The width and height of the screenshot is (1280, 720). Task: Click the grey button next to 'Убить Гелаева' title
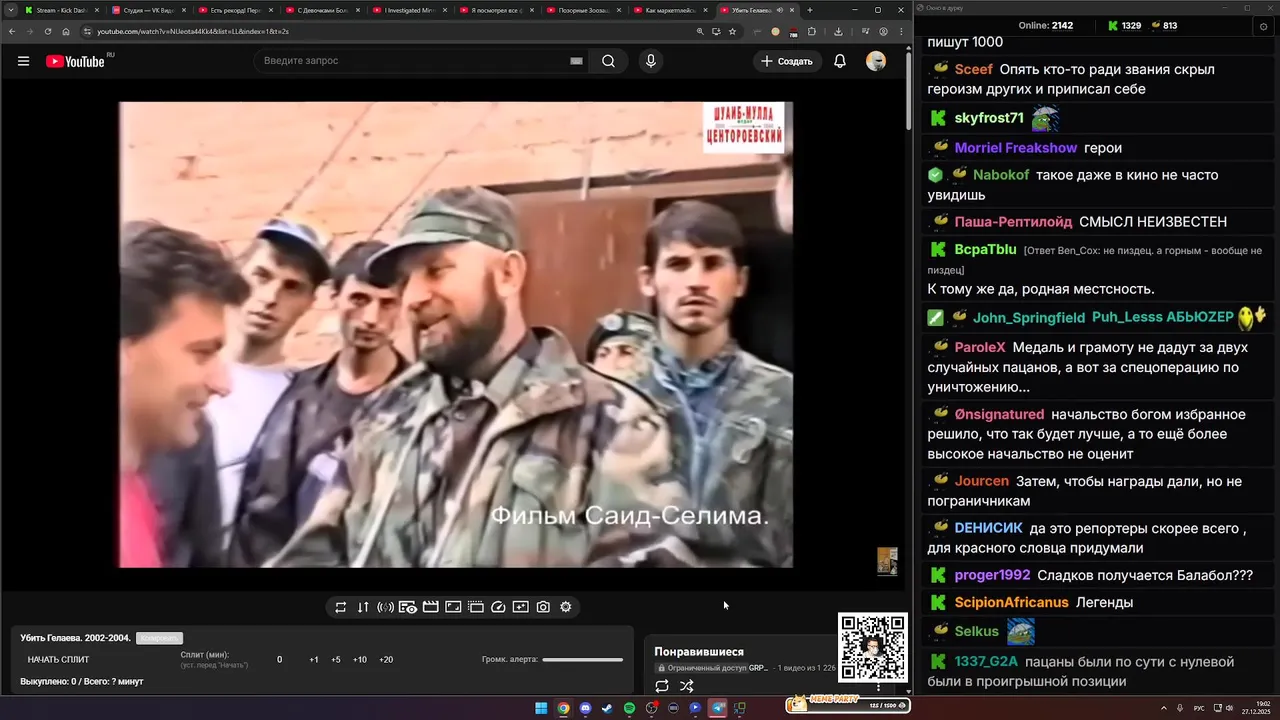point(159,638)
